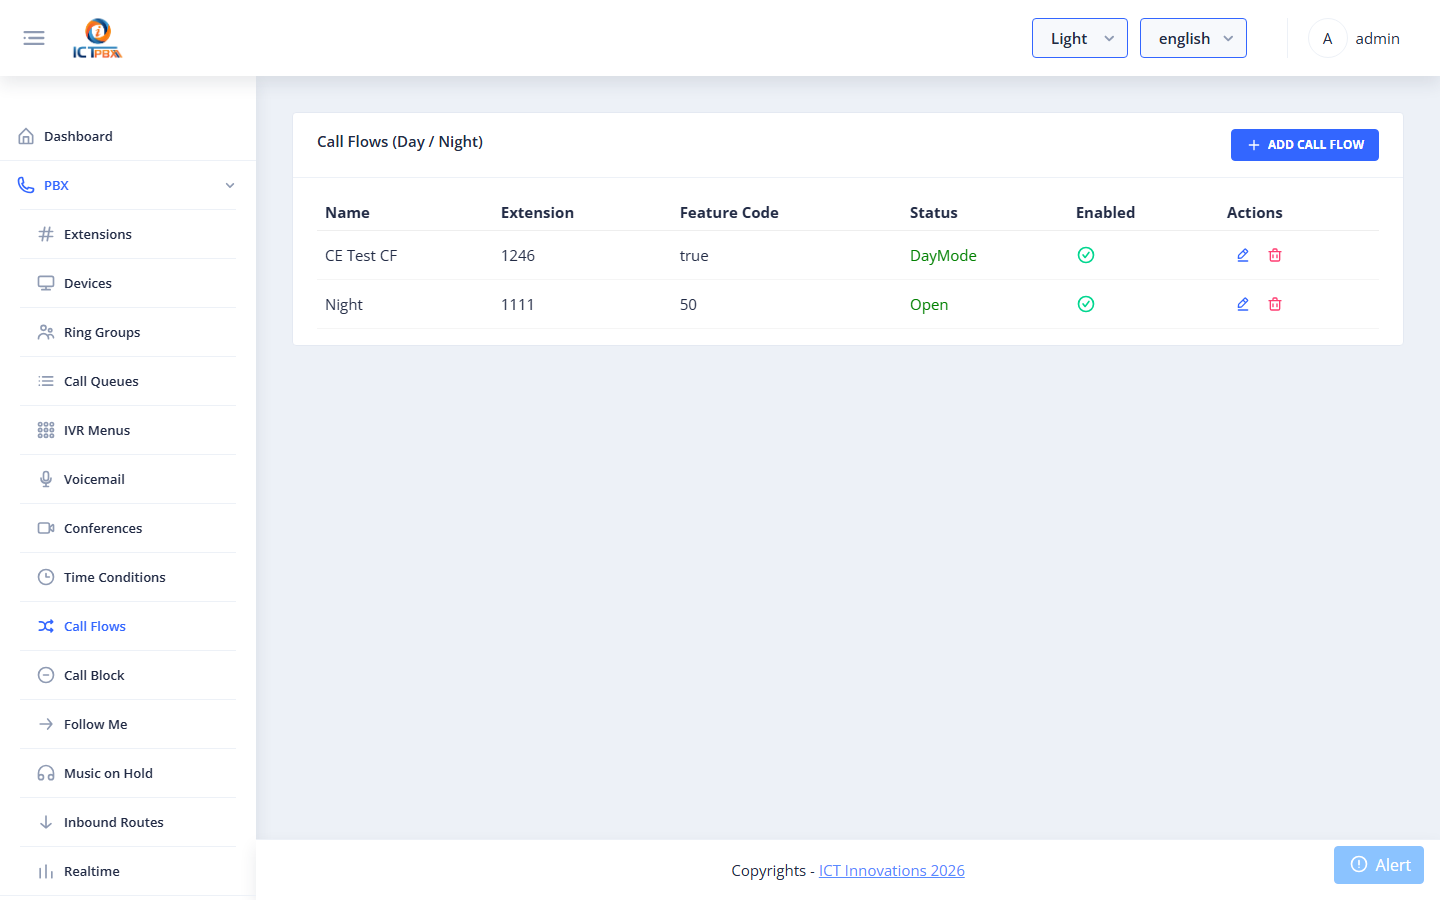Open Call Queues page

point(101,381)
